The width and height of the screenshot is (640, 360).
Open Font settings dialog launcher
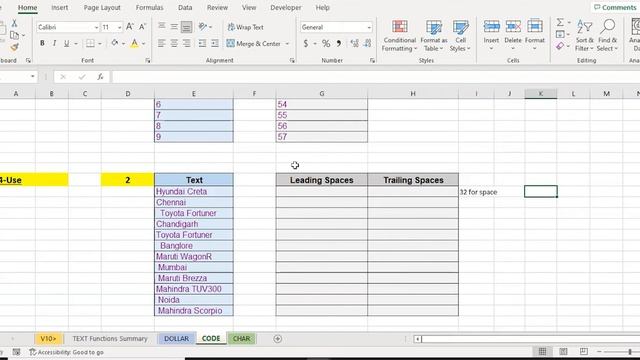click(148, 60)
